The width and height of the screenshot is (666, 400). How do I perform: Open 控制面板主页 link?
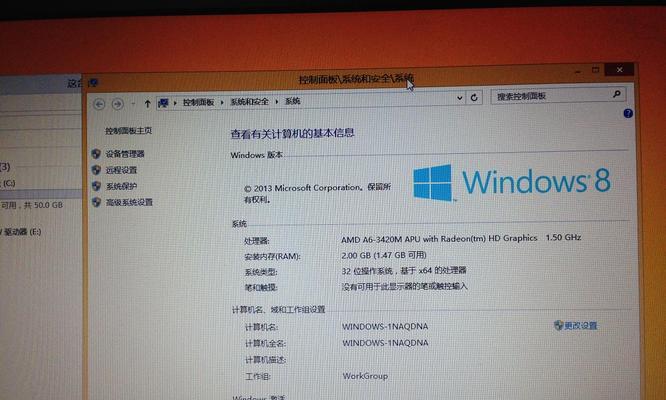(x=128, y=131)
